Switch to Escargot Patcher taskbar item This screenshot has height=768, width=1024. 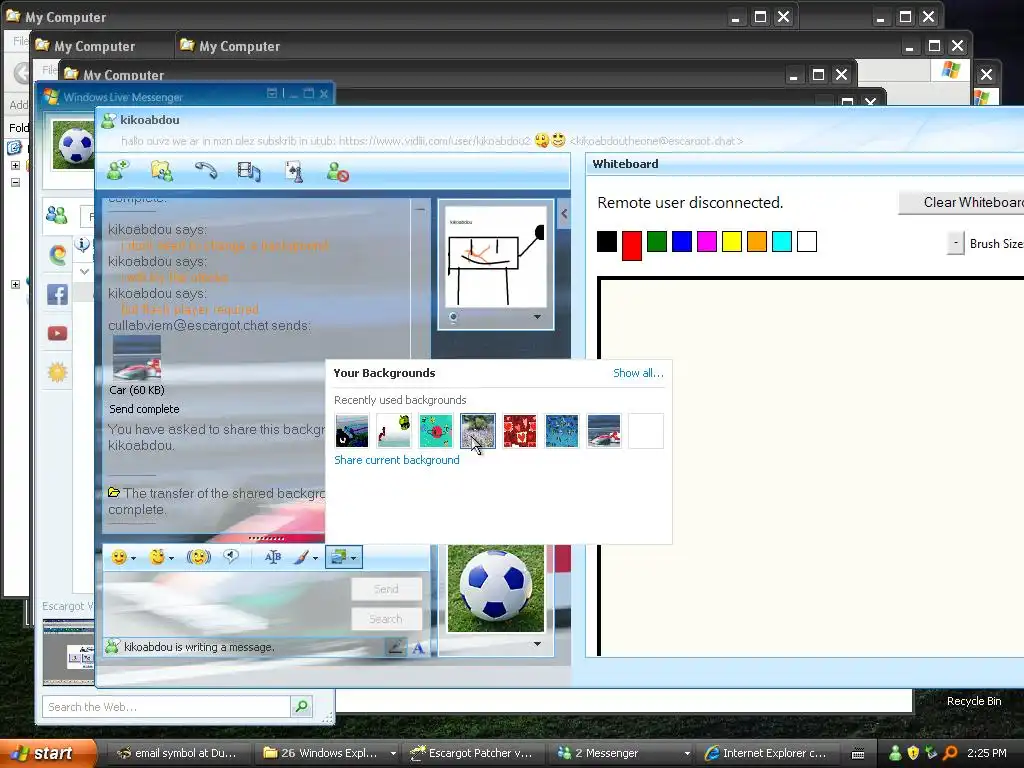475,753
